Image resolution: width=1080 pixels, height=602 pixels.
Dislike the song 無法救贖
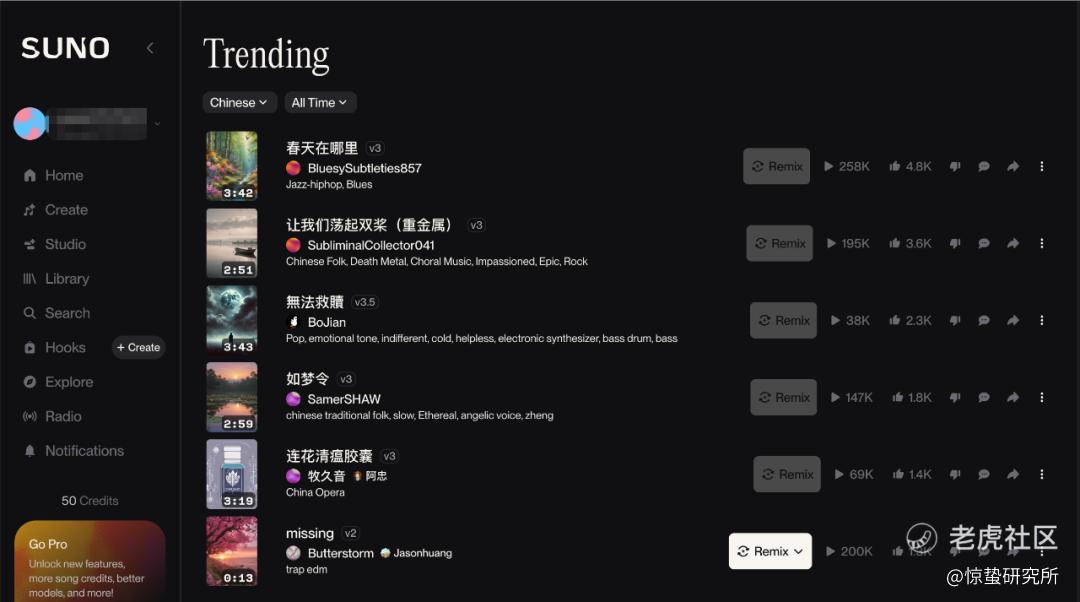pyautogui.click(x=955, y=320)
